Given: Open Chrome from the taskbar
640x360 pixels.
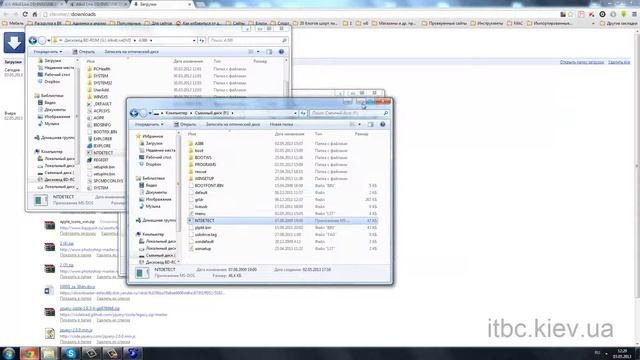Looking at the screenshot, I should pos(29,353).
